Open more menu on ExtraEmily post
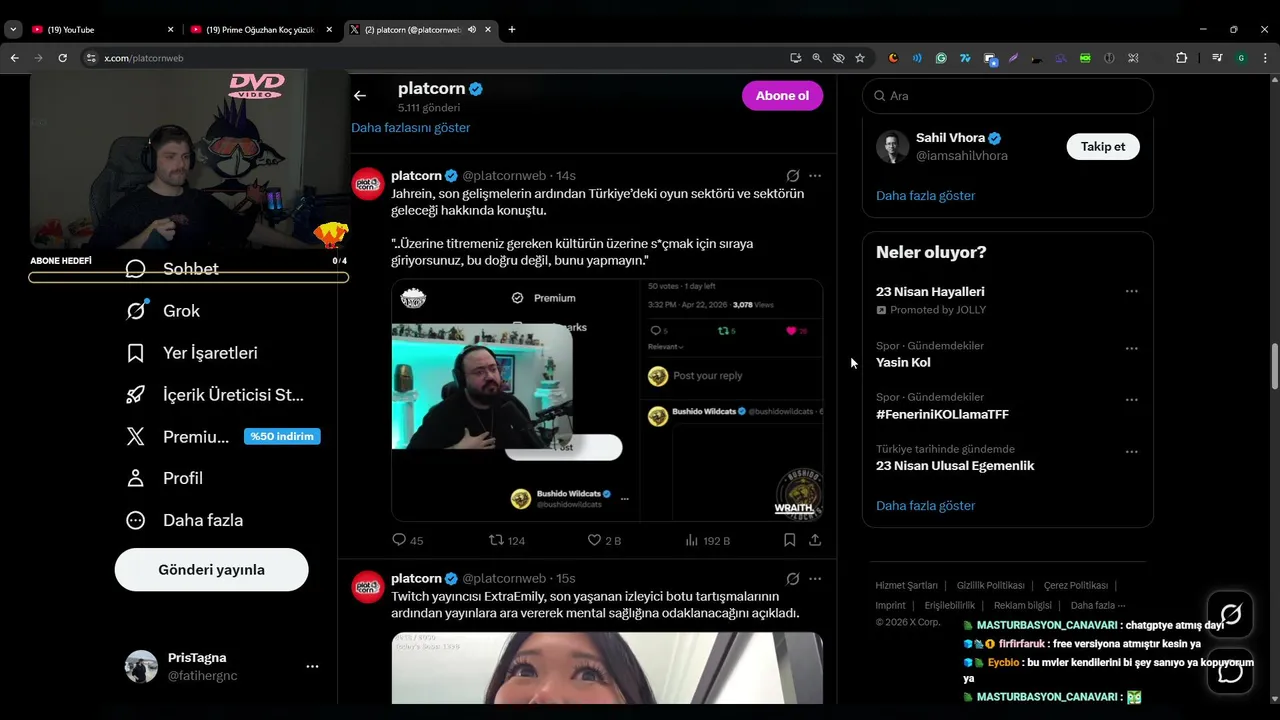The height and width of the screenshot is (720, 1280). click(815, 578)
